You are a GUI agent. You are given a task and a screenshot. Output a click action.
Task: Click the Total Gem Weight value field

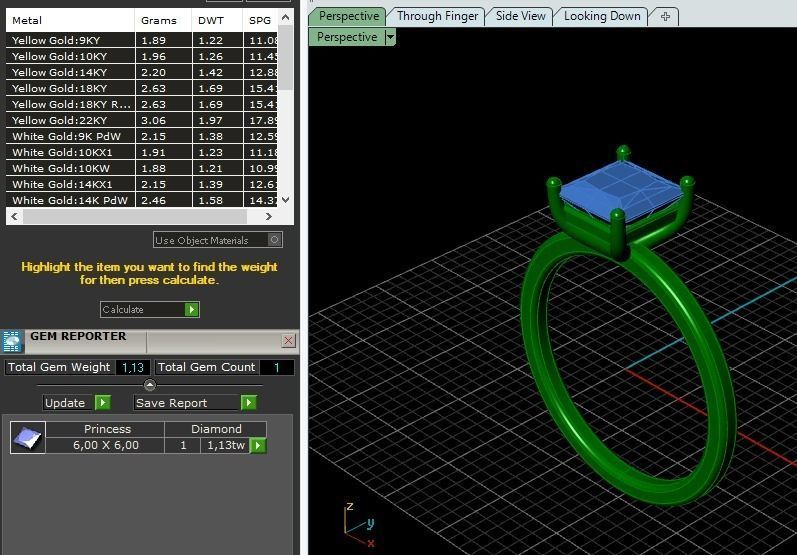(x=133, y=367)
